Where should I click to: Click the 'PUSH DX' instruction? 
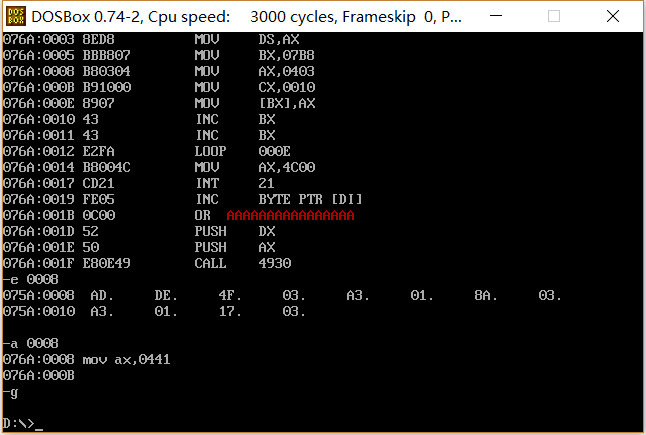point(235,232)
